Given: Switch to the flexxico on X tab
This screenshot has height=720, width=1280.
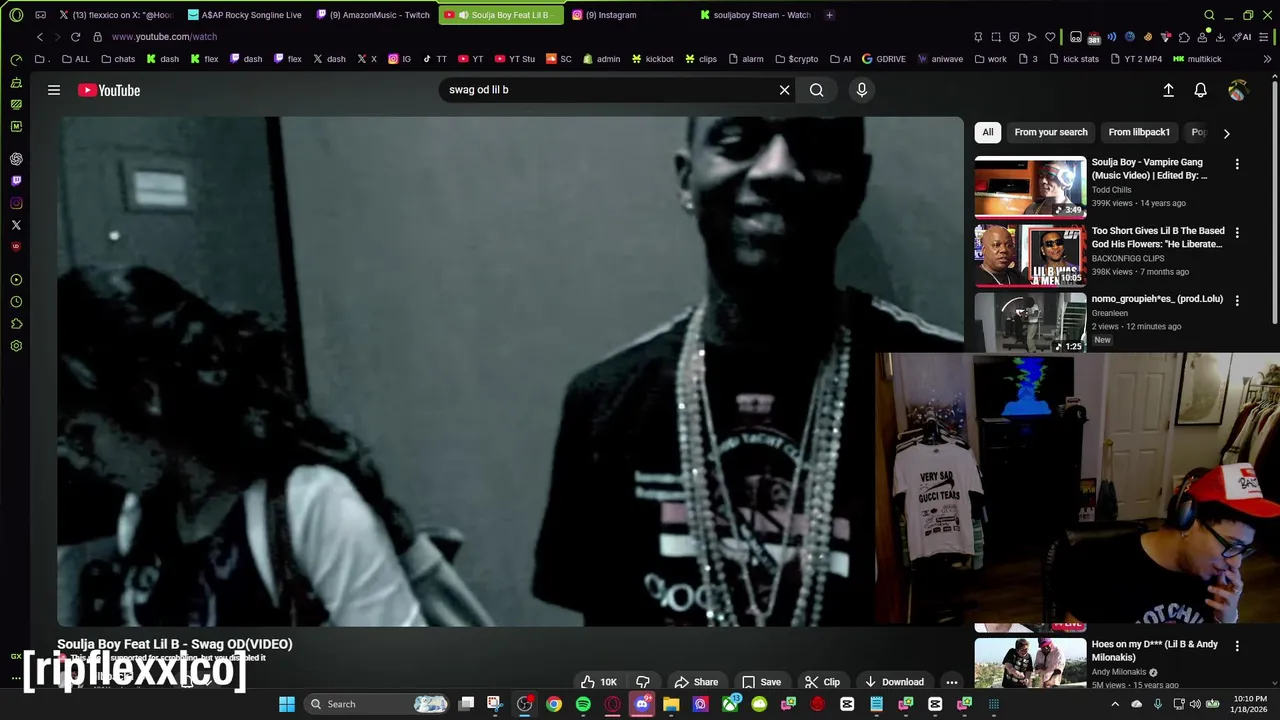Looking at the screenshot, I should [115, 15].
